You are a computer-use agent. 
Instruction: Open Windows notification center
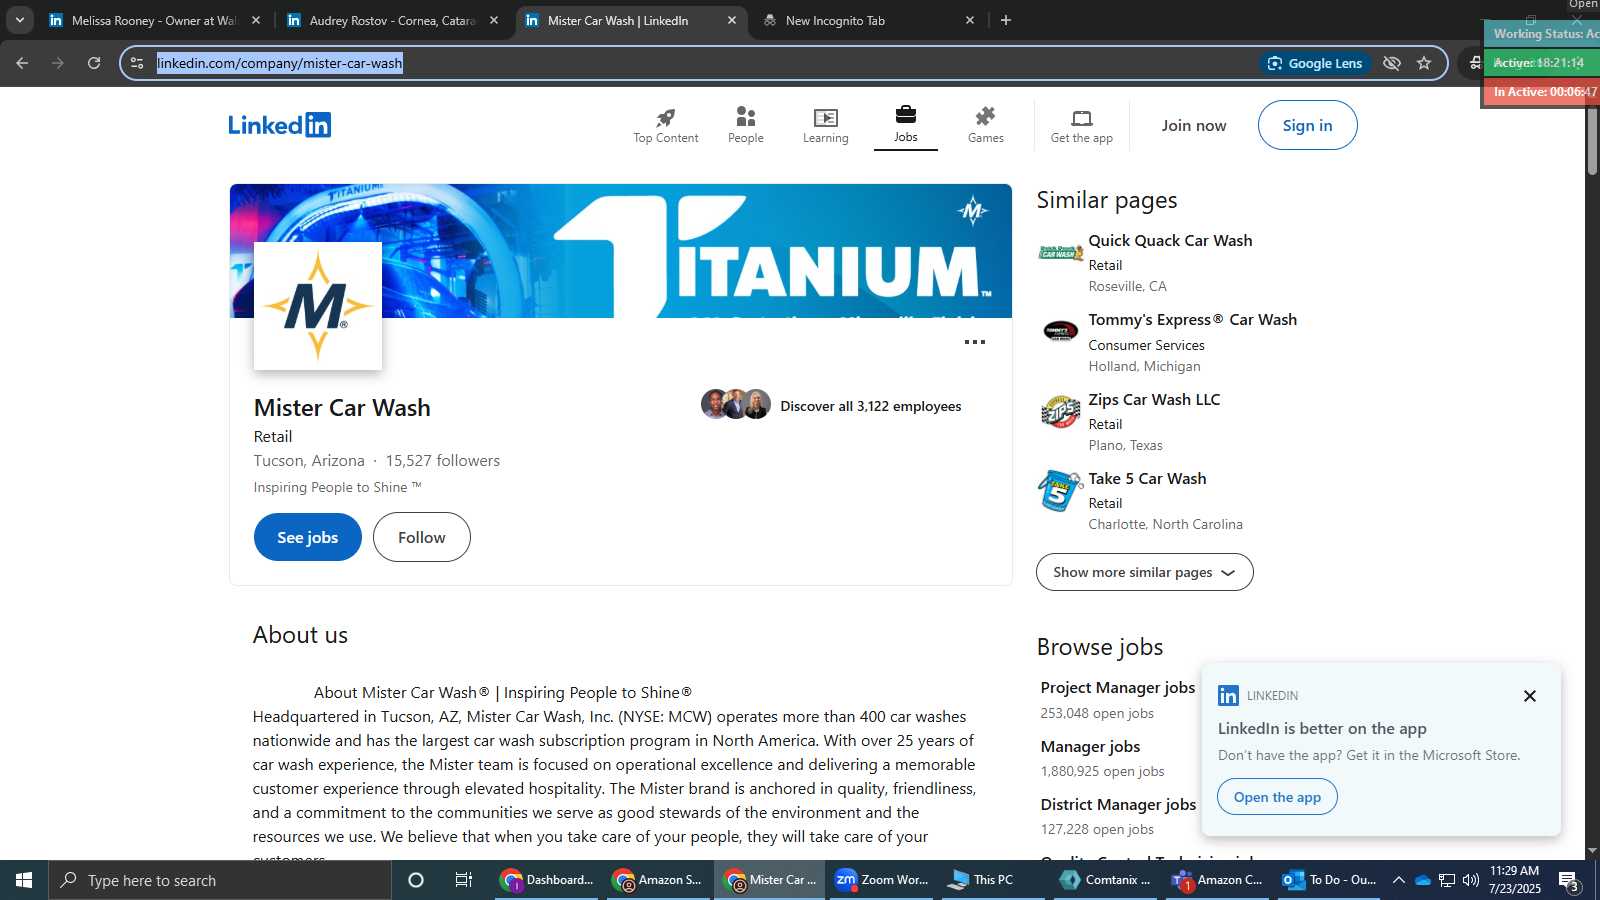[1569, 881]
